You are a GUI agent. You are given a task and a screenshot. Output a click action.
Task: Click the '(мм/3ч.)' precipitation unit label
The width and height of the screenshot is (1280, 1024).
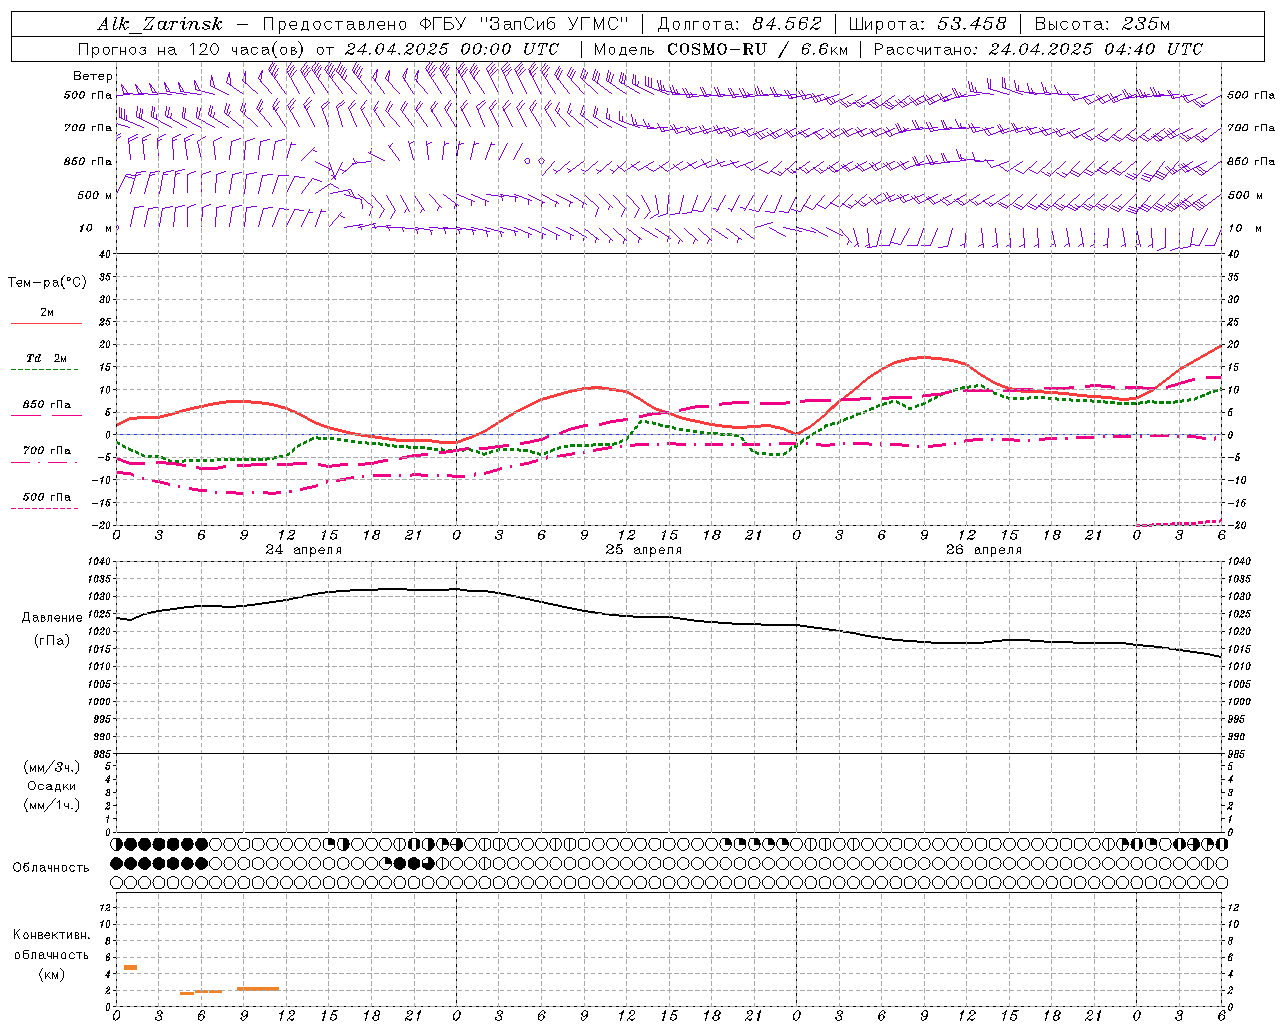(51, 767)
